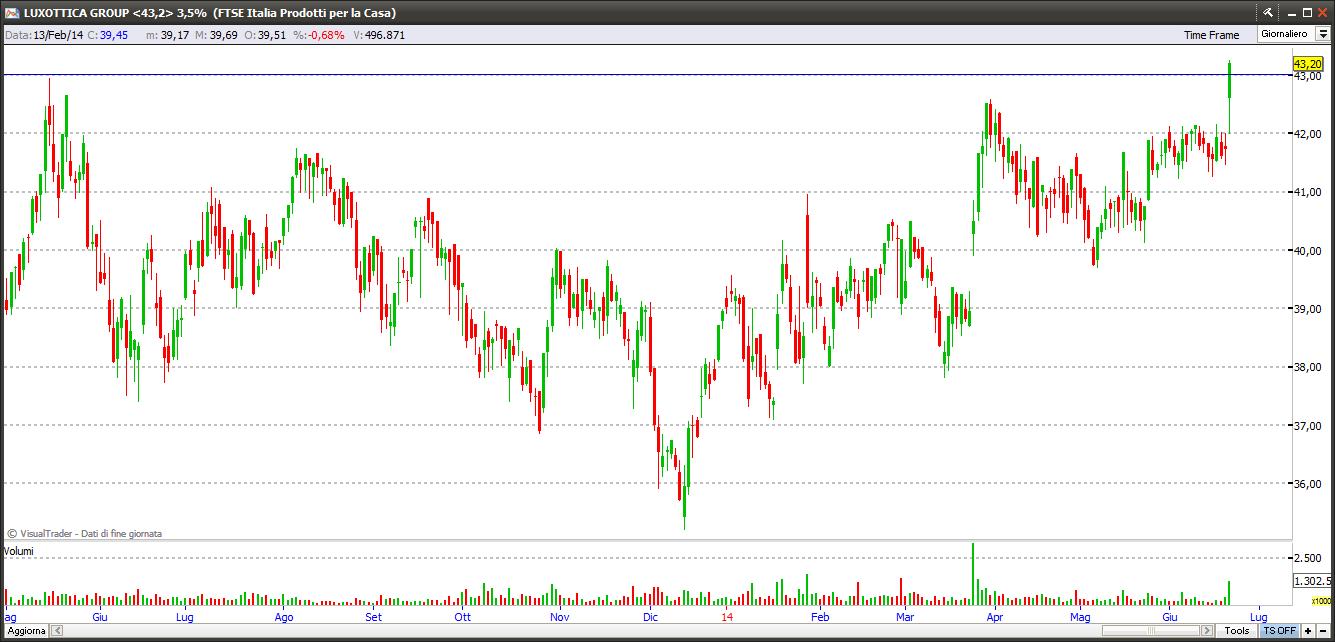Click the VisualTrader app icon in title bar
This screenshot has height=642, width=1335.
tap(11, 12)
